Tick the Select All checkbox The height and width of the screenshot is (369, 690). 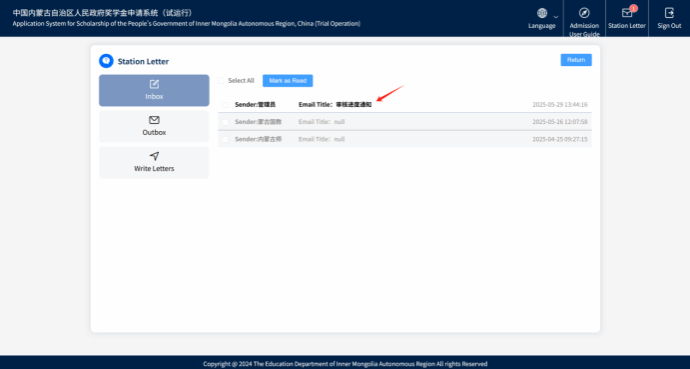coord(221,81)
